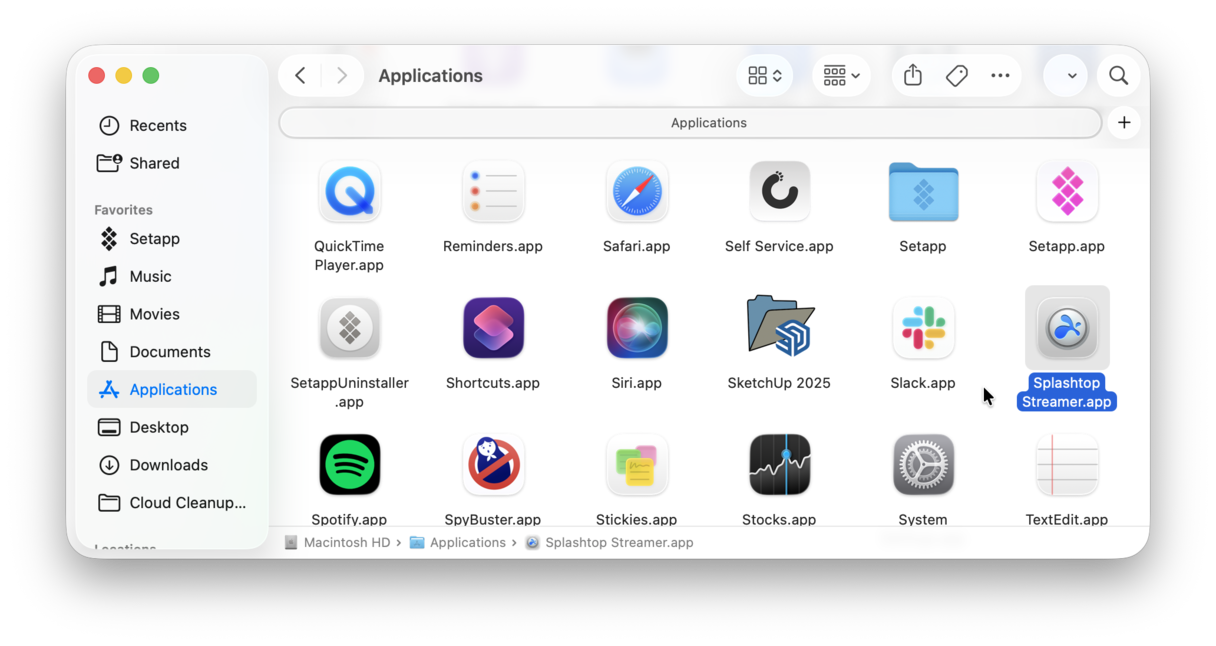Add a new tab with plus button

[1124, 123]
